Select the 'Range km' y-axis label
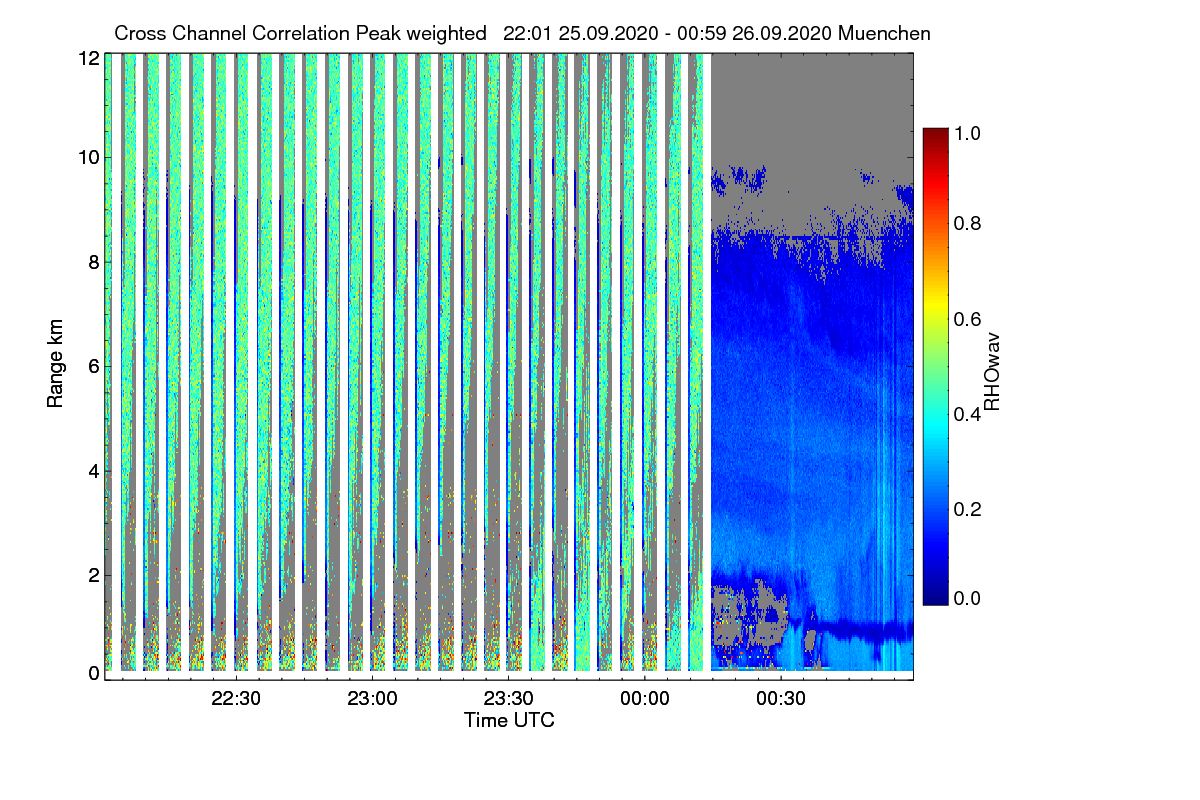 [x=56, y=361]
